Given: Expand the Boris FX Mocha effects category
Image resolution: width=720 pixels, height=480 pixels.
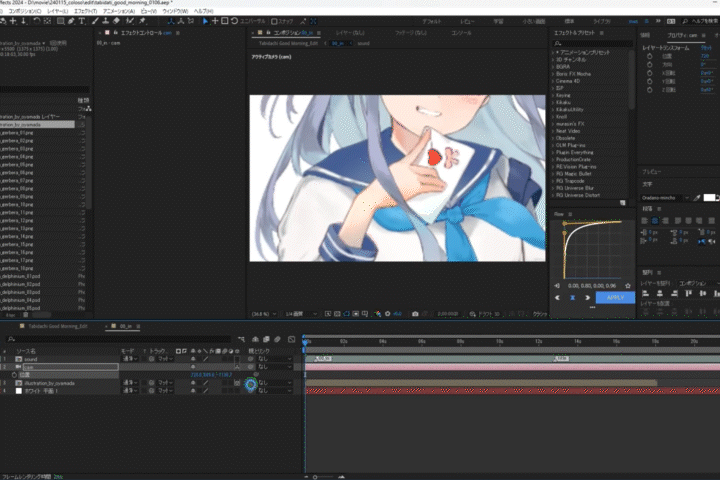Looking at the screenshot, I should coord(553,74).
